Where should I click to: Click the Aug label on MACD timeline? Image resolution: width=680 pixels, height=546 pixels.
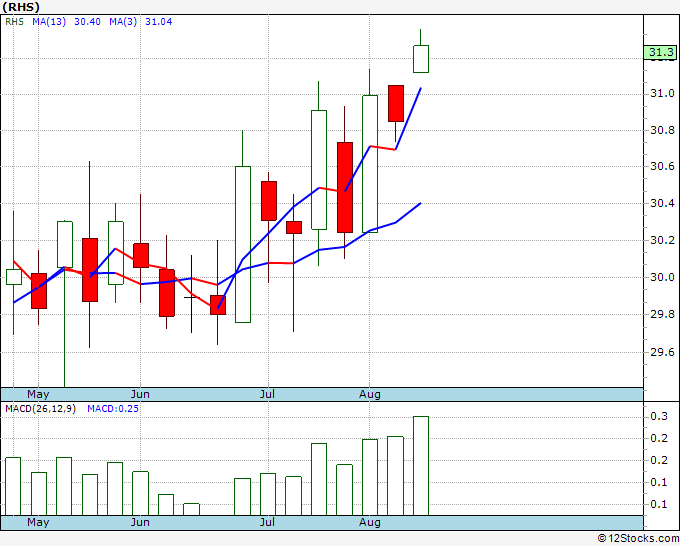(370, 522)
